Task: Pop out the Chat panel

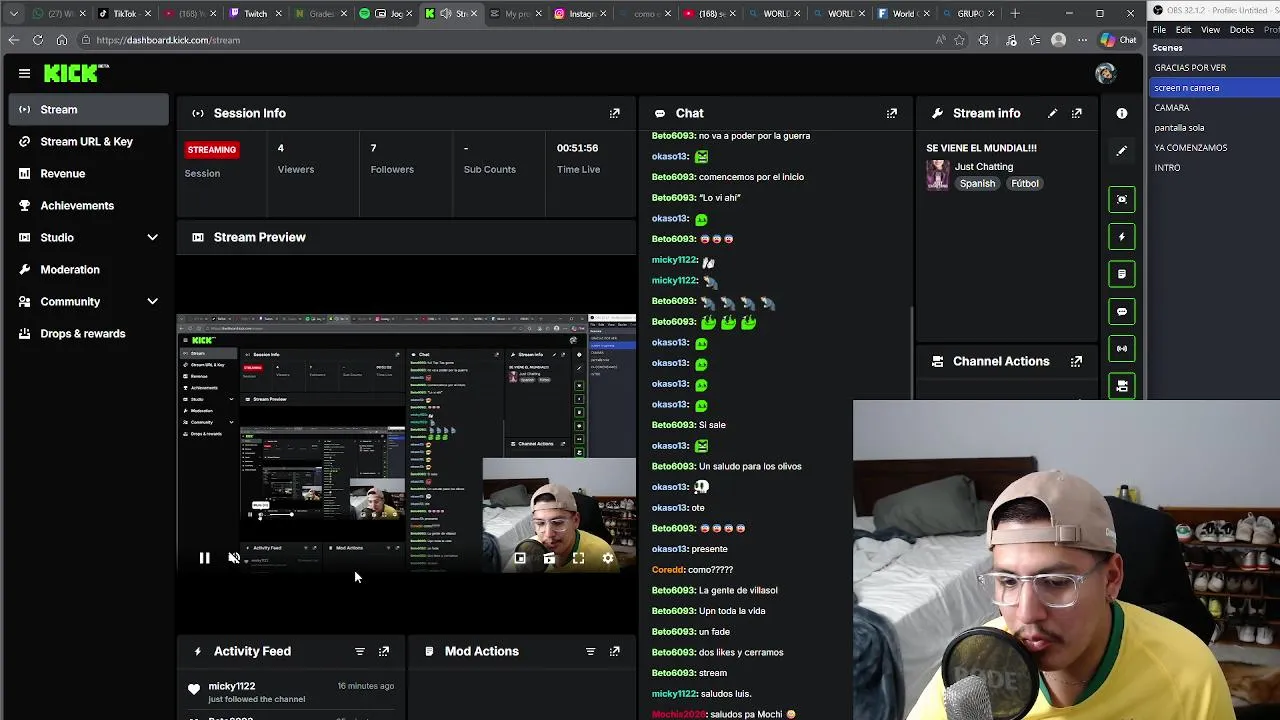Action: coord(892,113)
